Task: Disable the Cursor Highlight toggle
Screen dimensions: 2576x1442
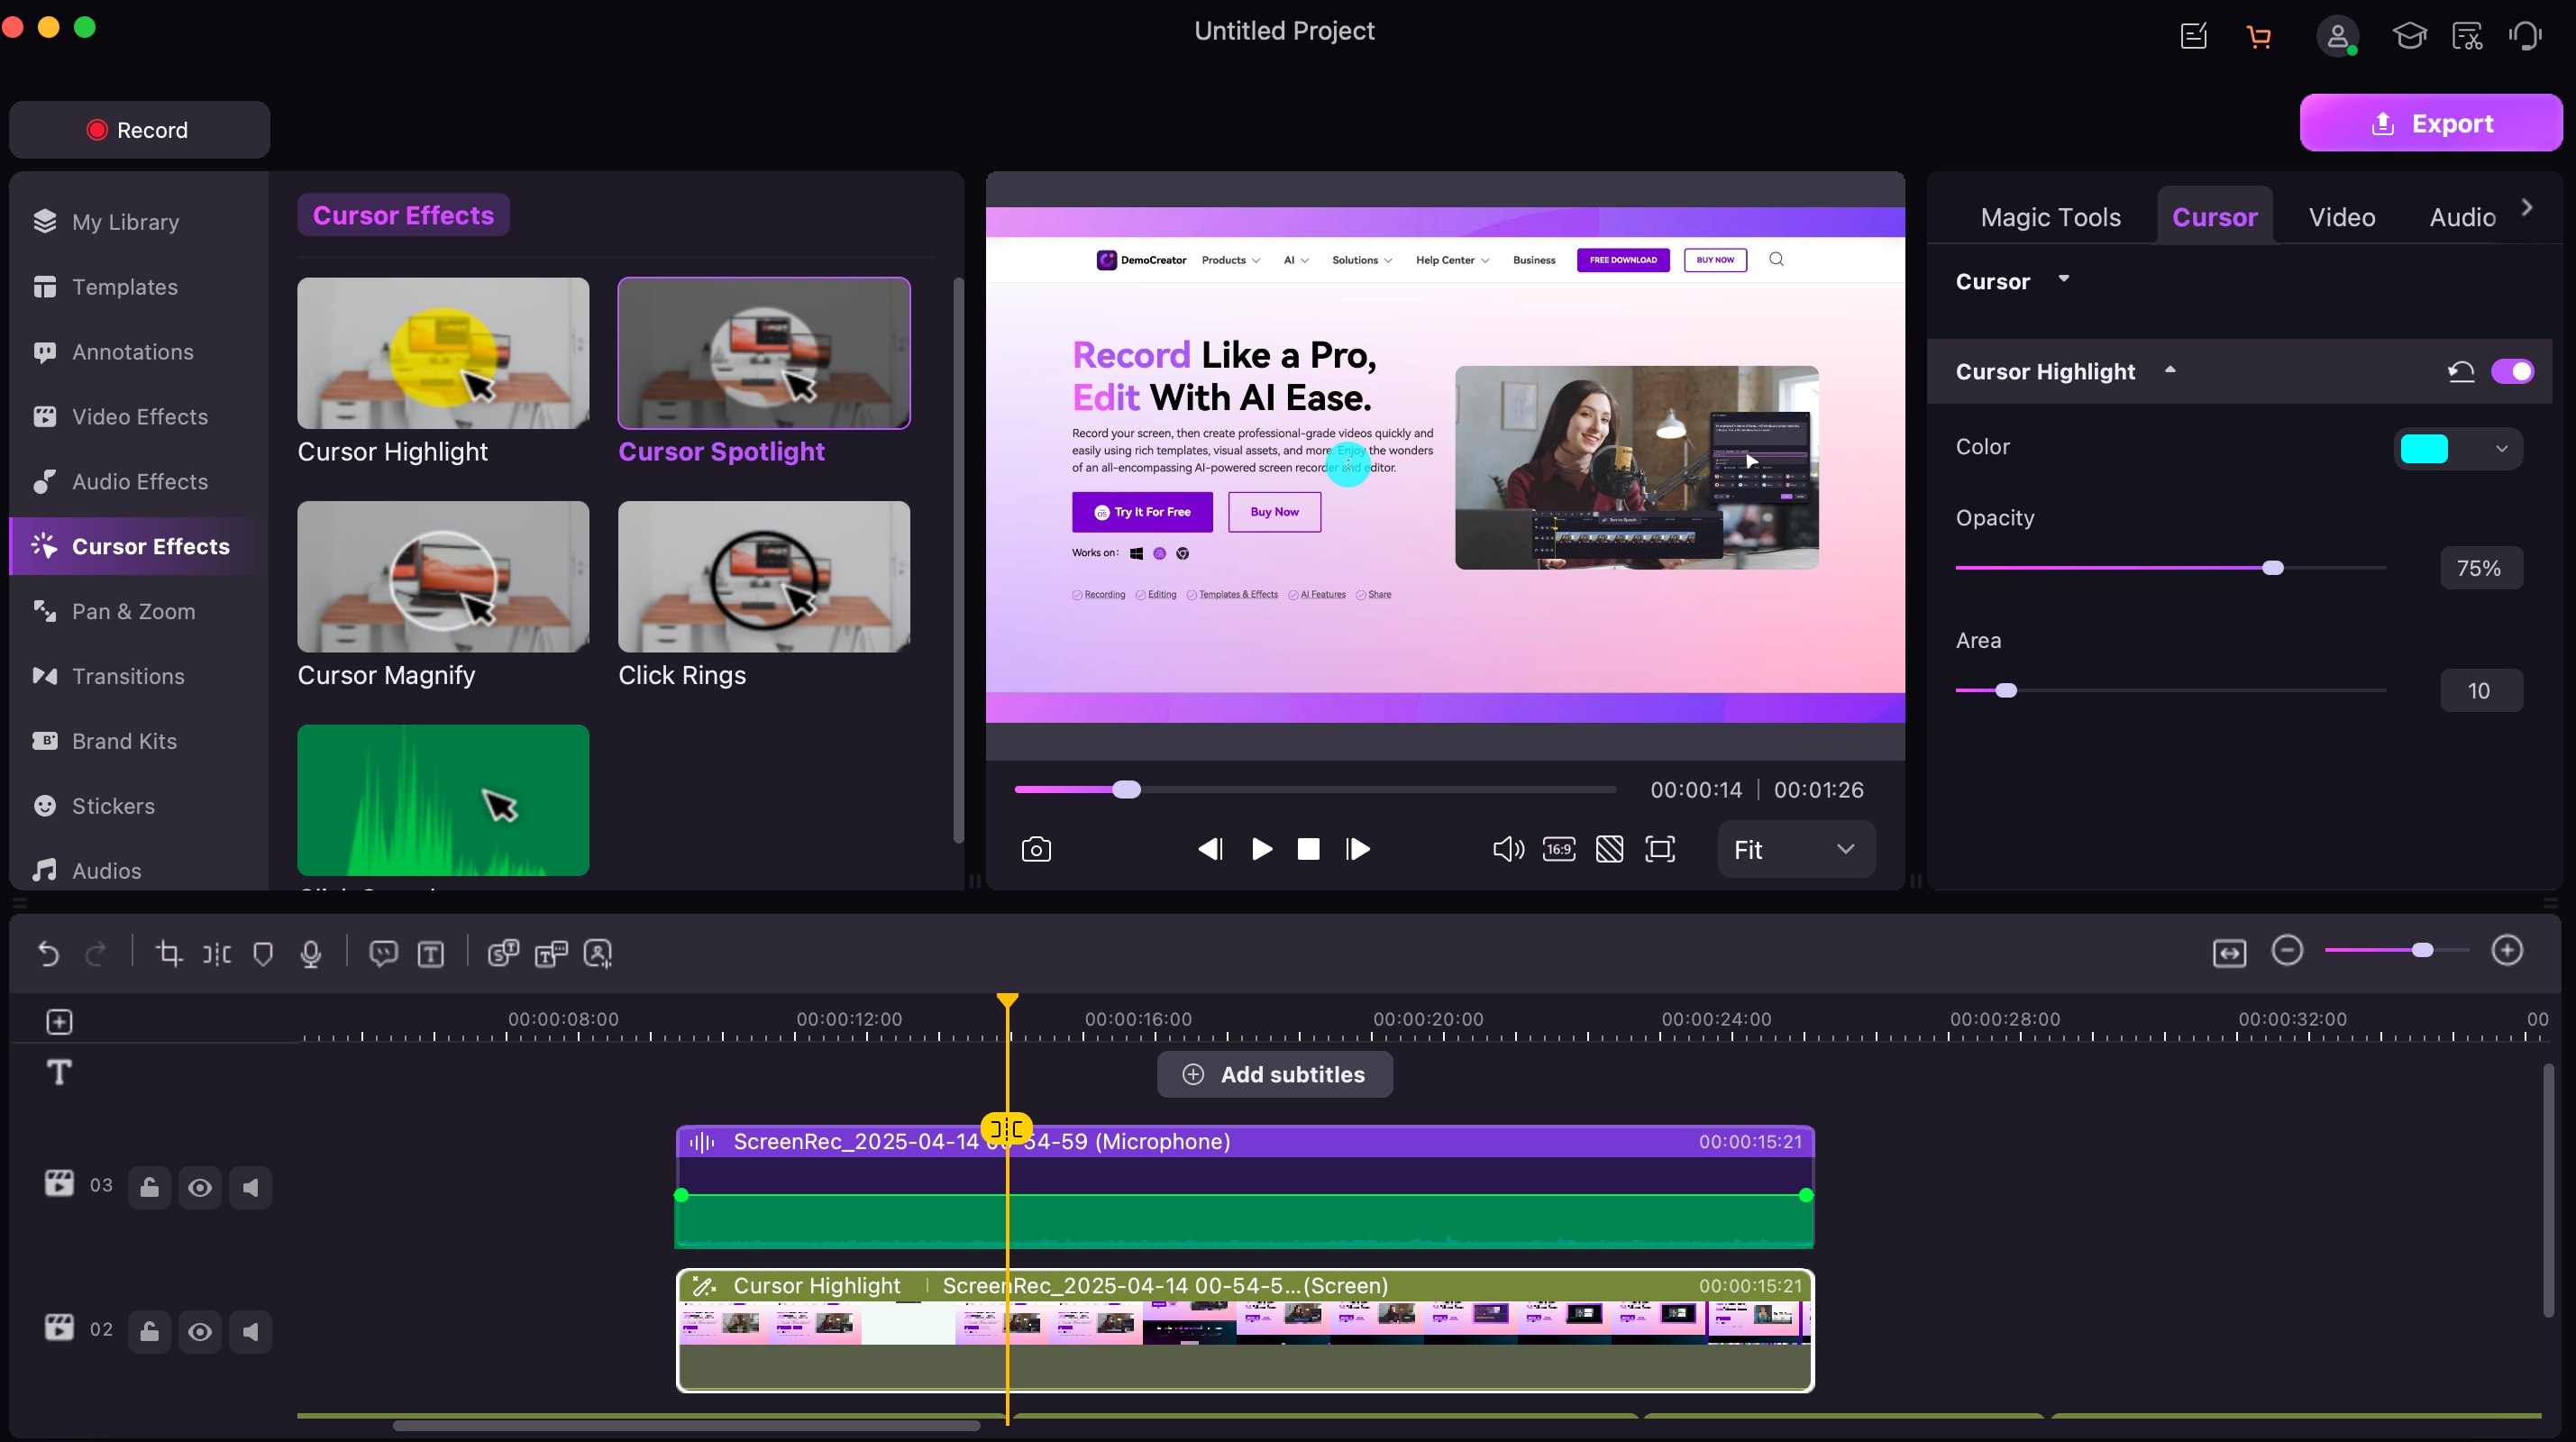Action: click(2512, 372)
